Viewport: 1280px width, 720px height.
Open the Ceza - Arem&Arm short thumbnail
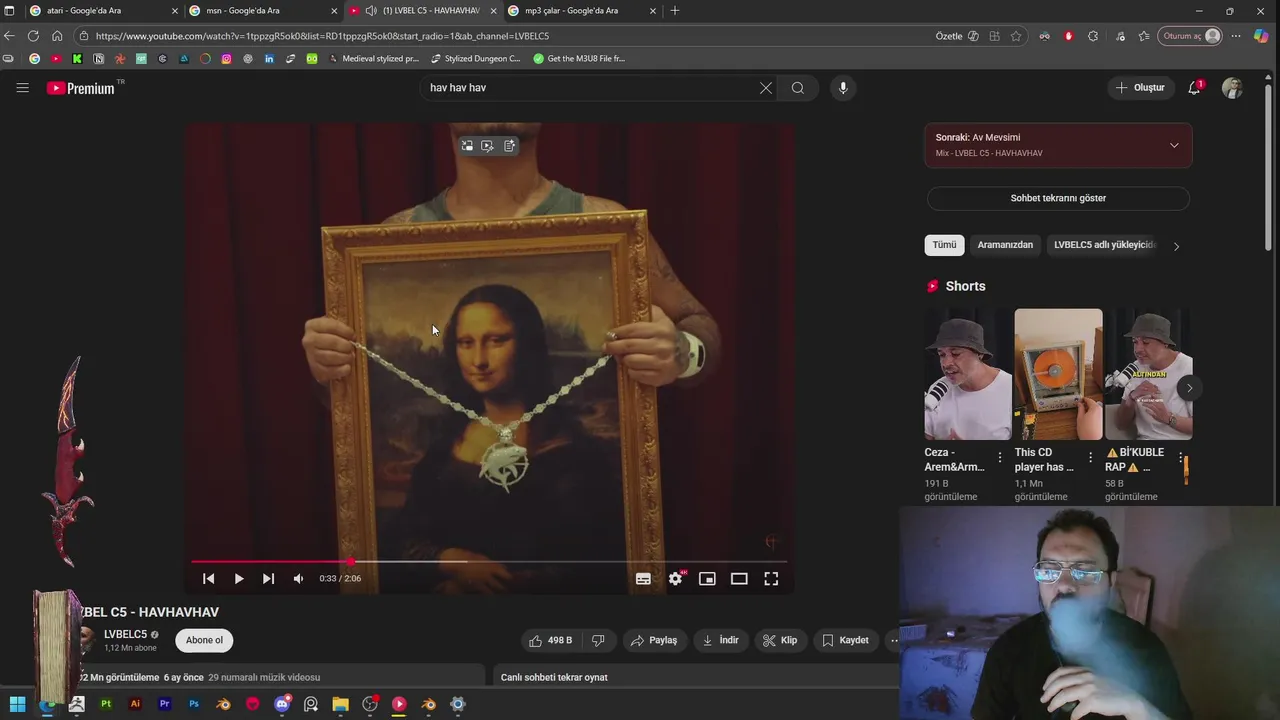pos(967,374)
